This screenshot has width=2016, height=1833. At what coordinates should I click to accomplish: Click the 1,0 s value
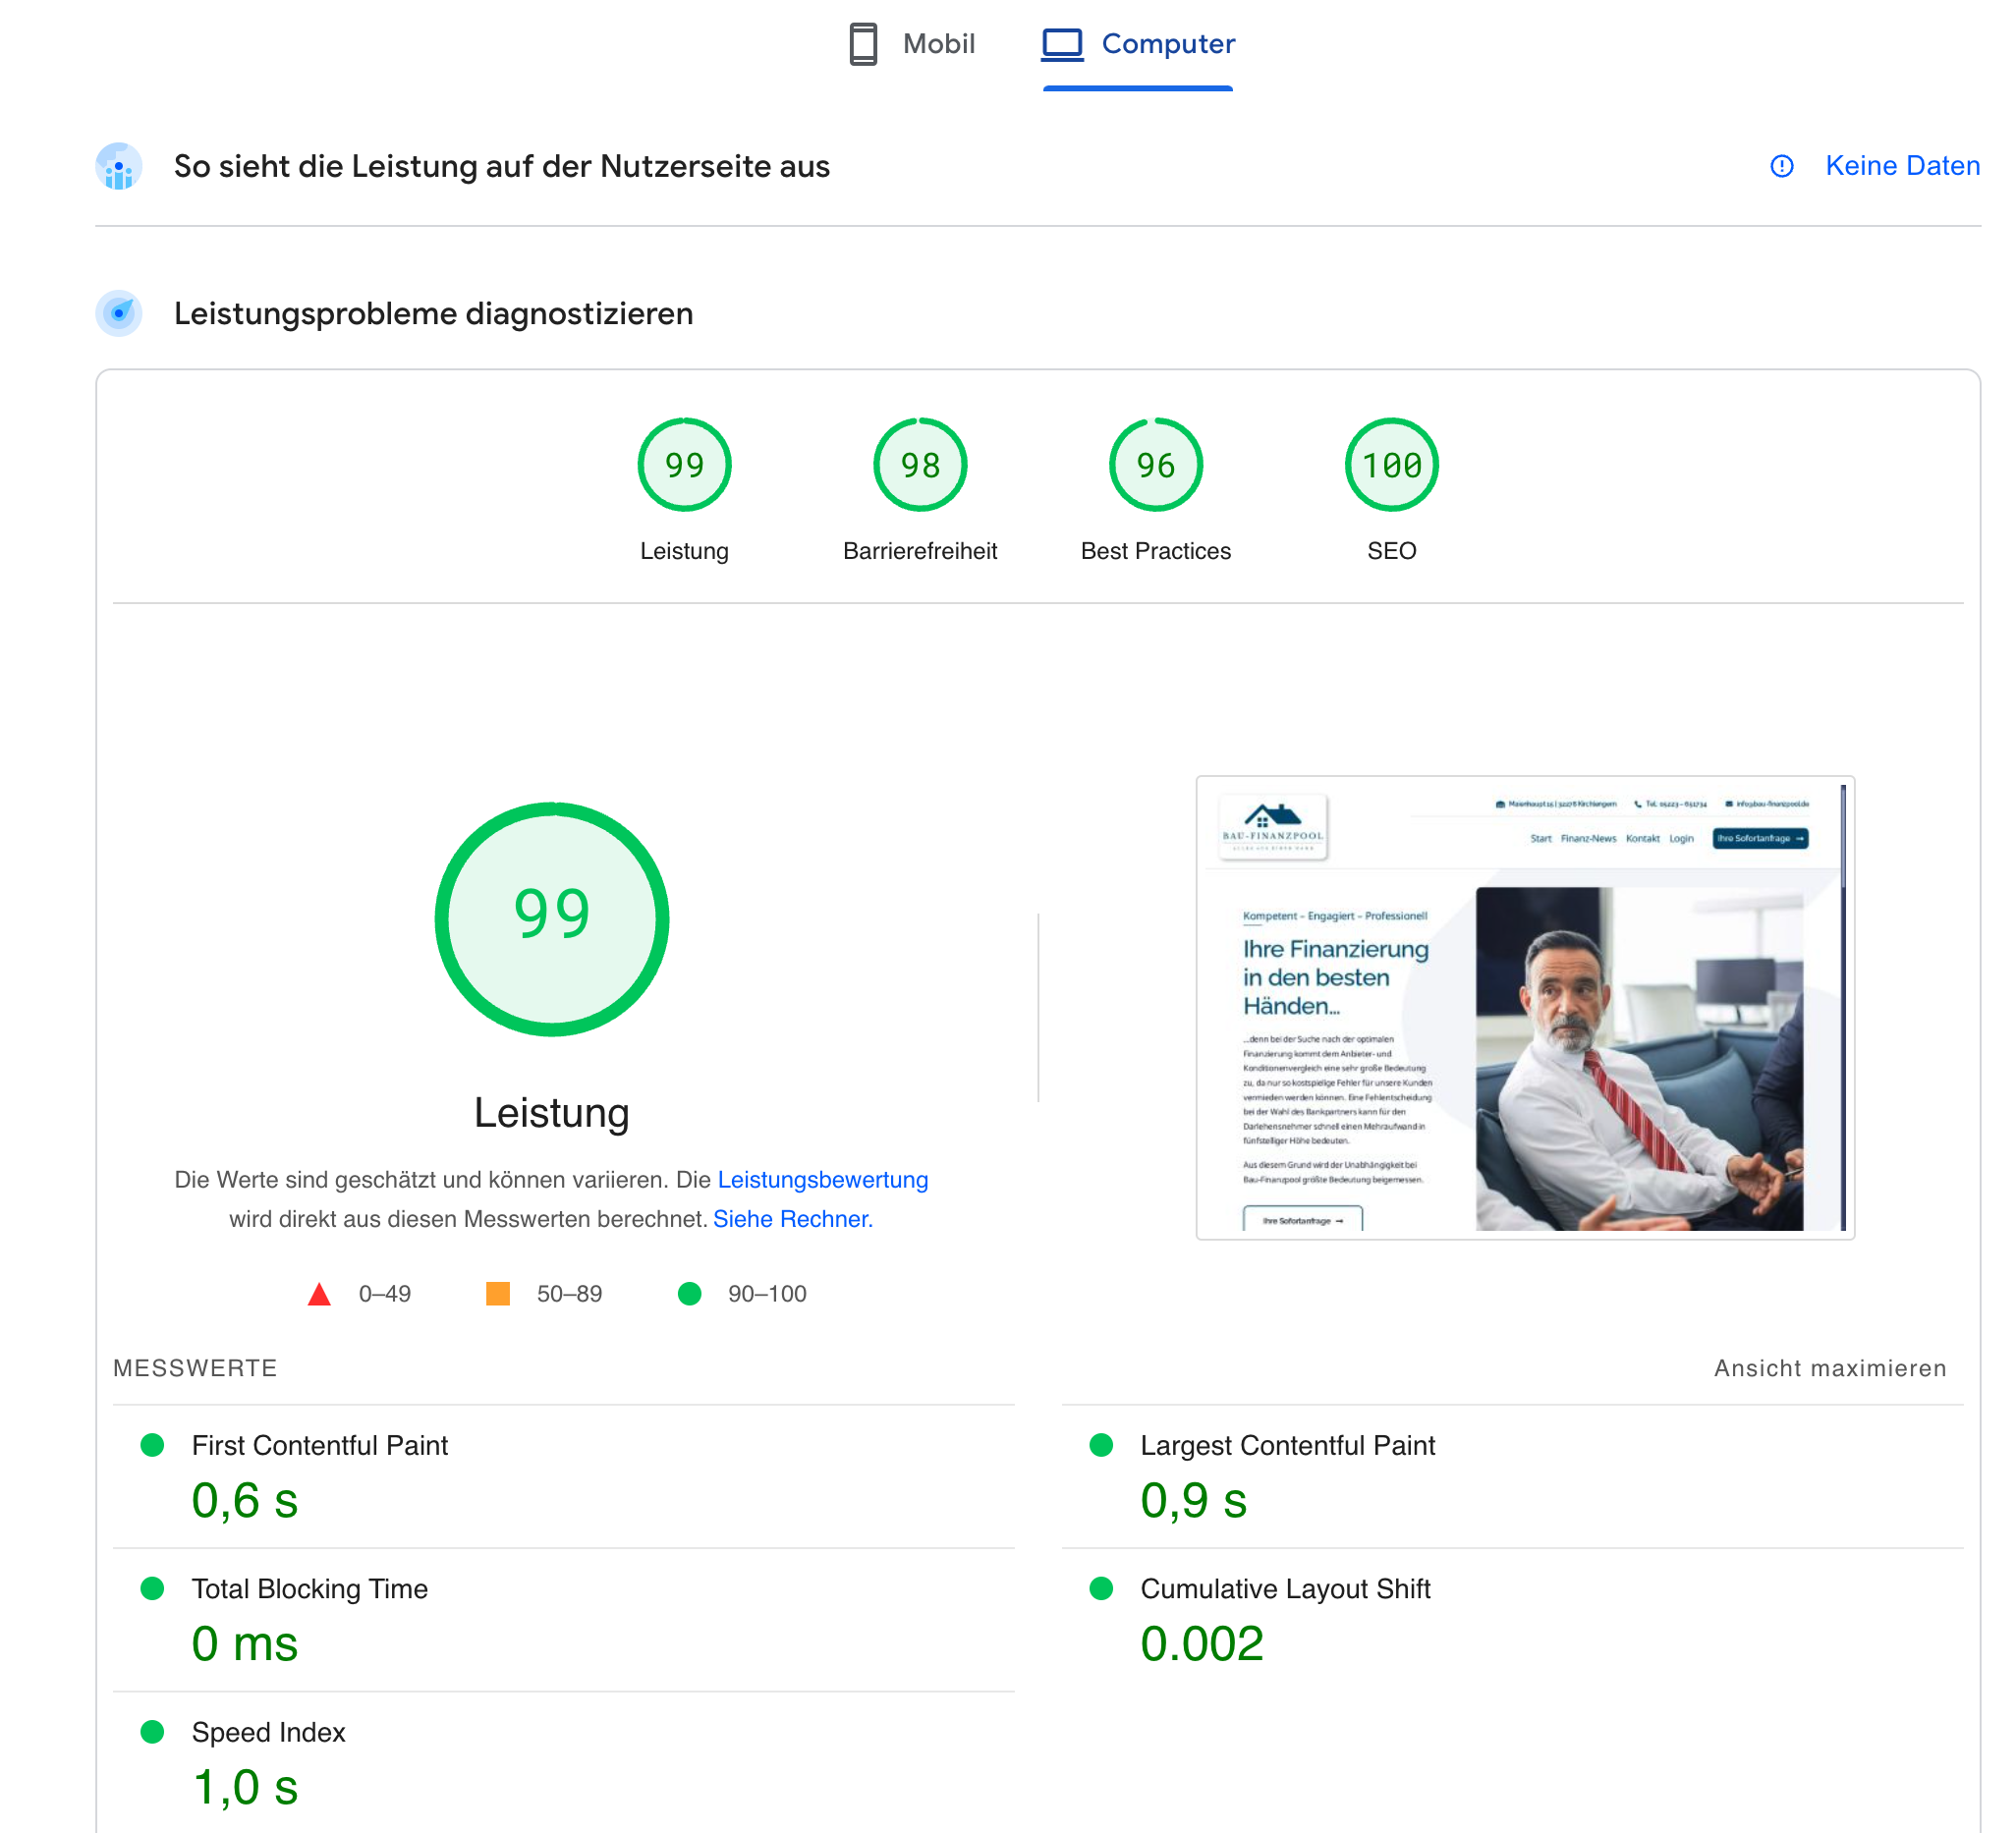point(245,1787)
